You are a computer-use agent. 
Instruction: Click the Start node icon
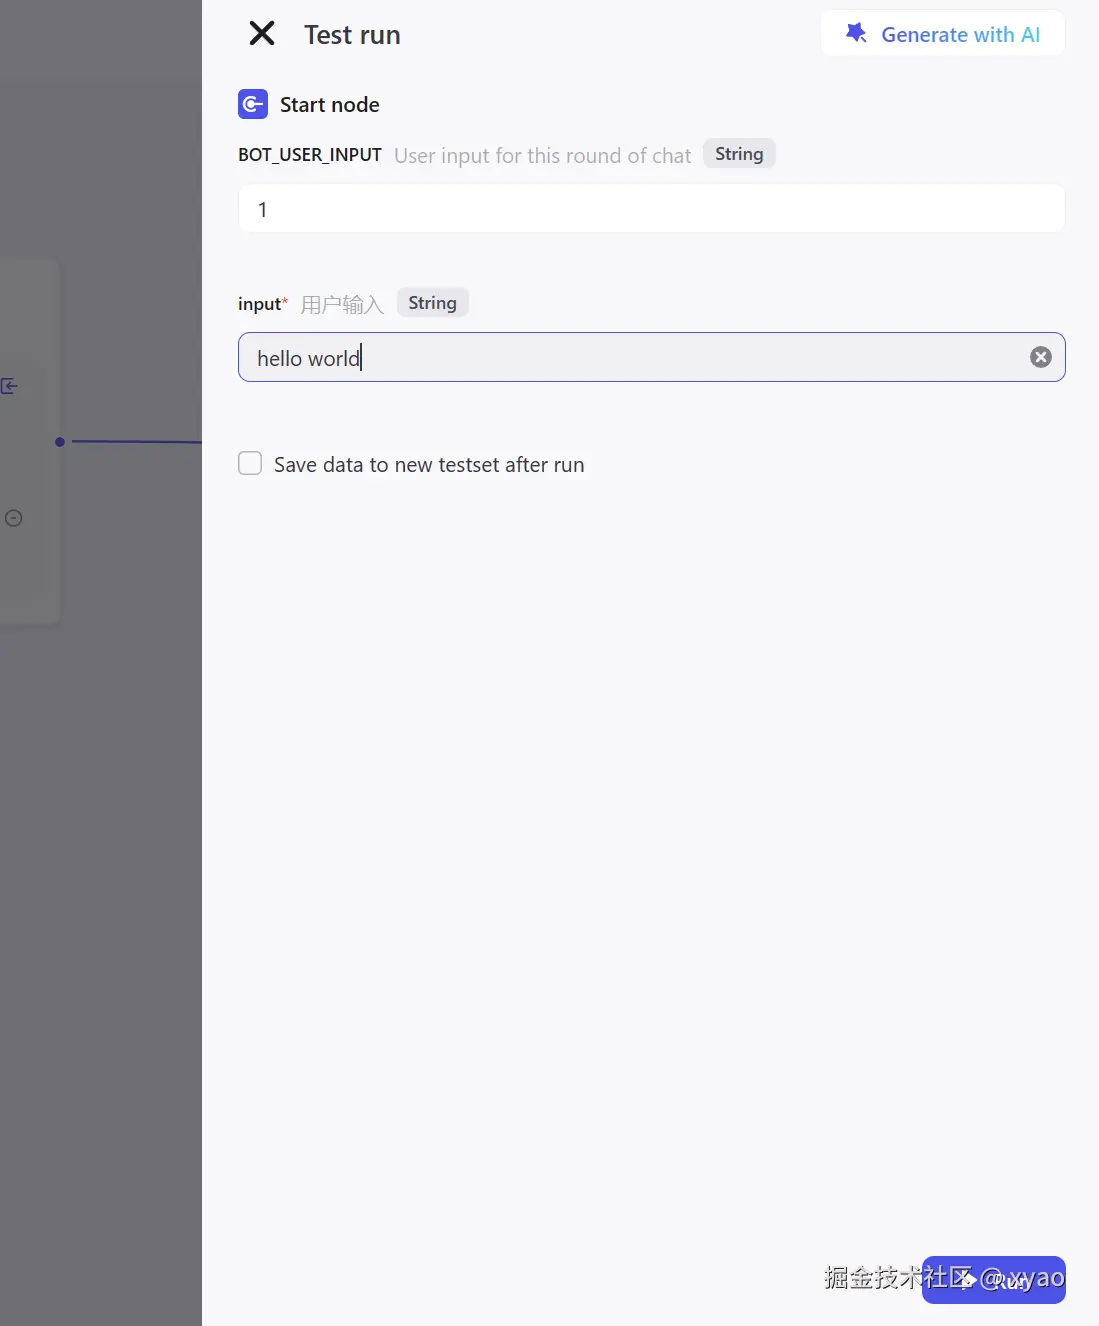pos(253,104)
